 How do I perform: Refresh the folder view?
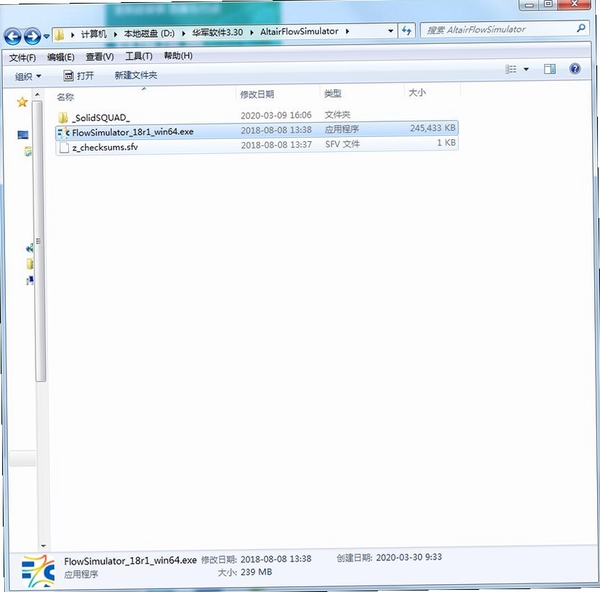(406, 30)
